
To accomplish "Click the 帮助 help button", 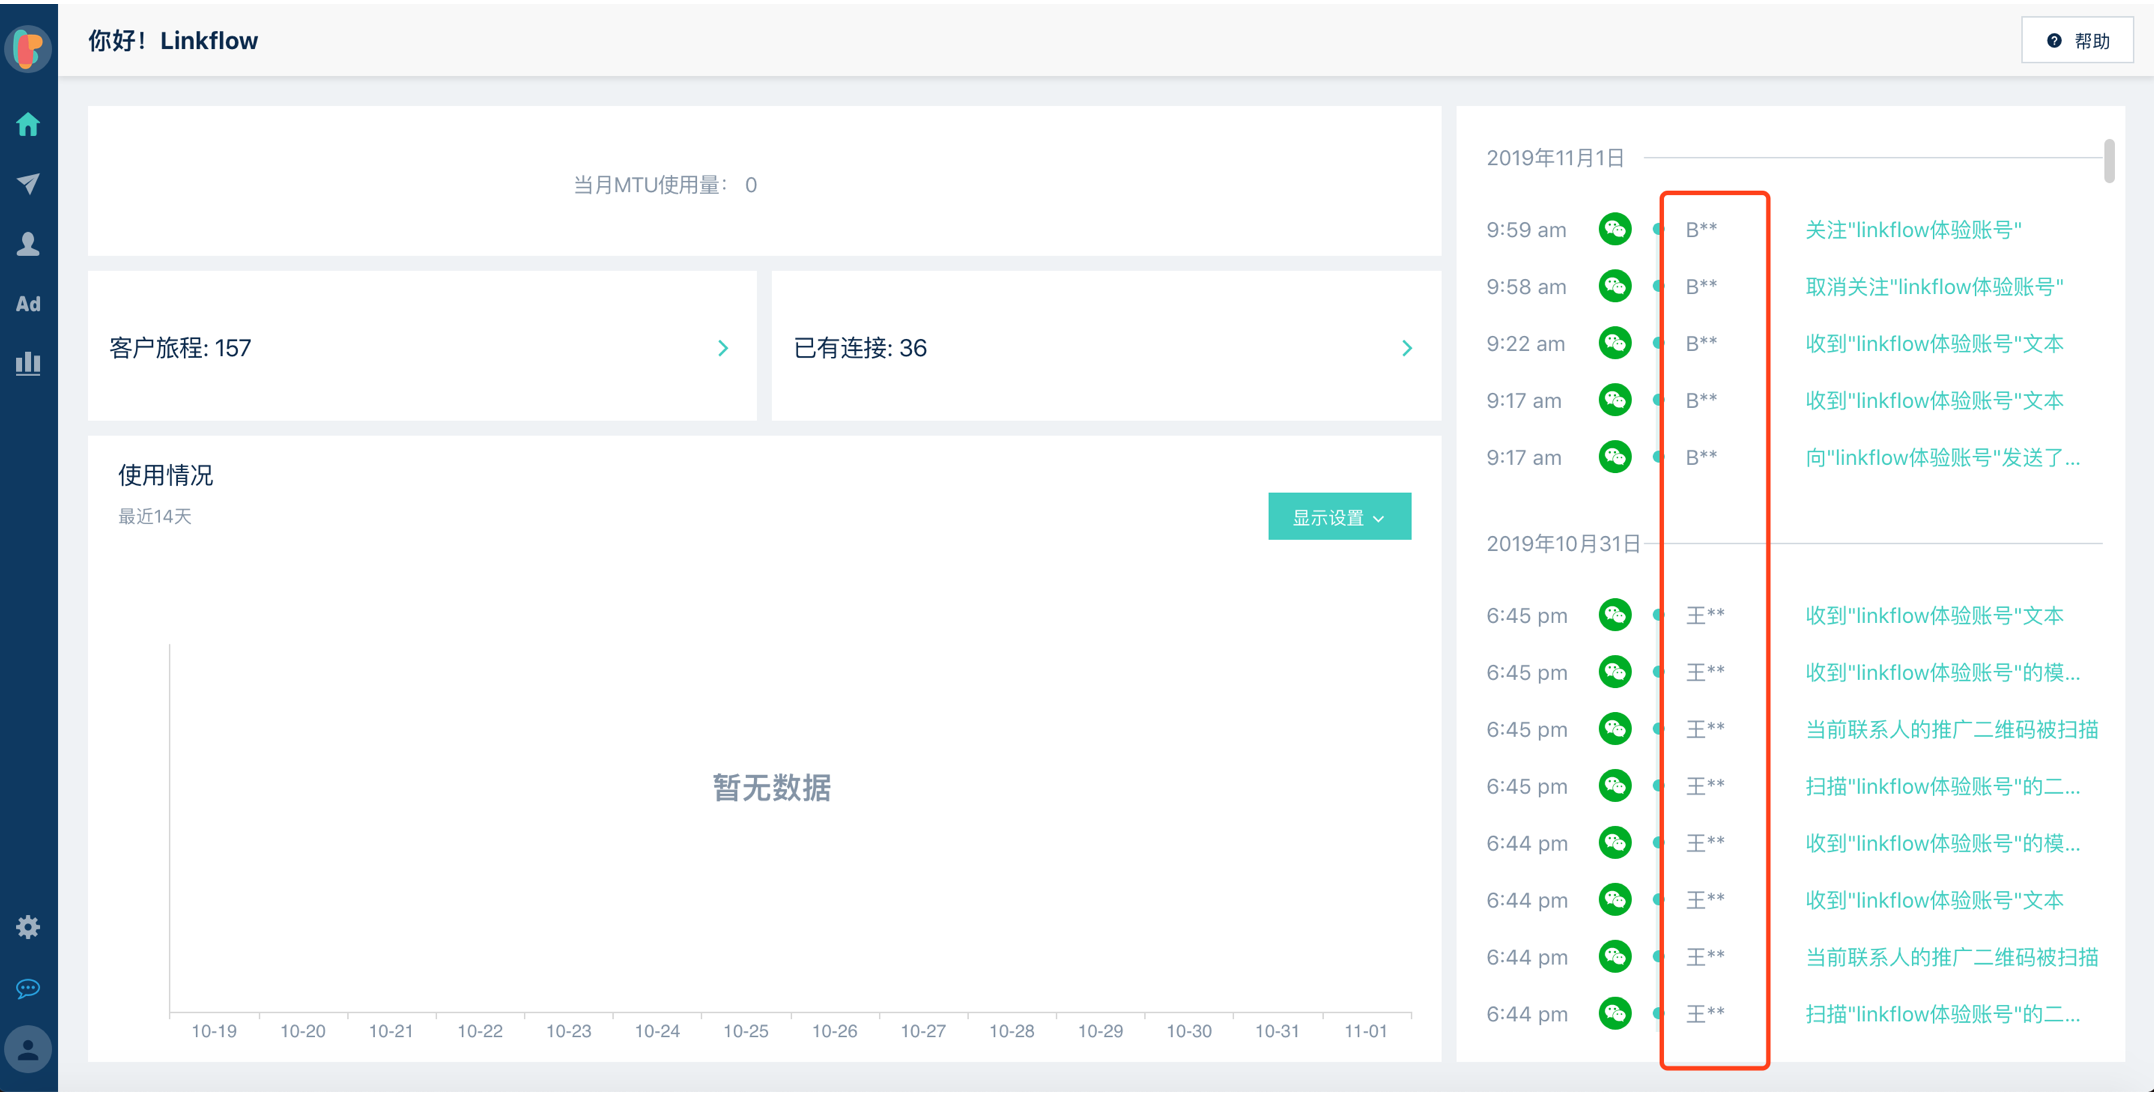I will [x=2077, y=41].
